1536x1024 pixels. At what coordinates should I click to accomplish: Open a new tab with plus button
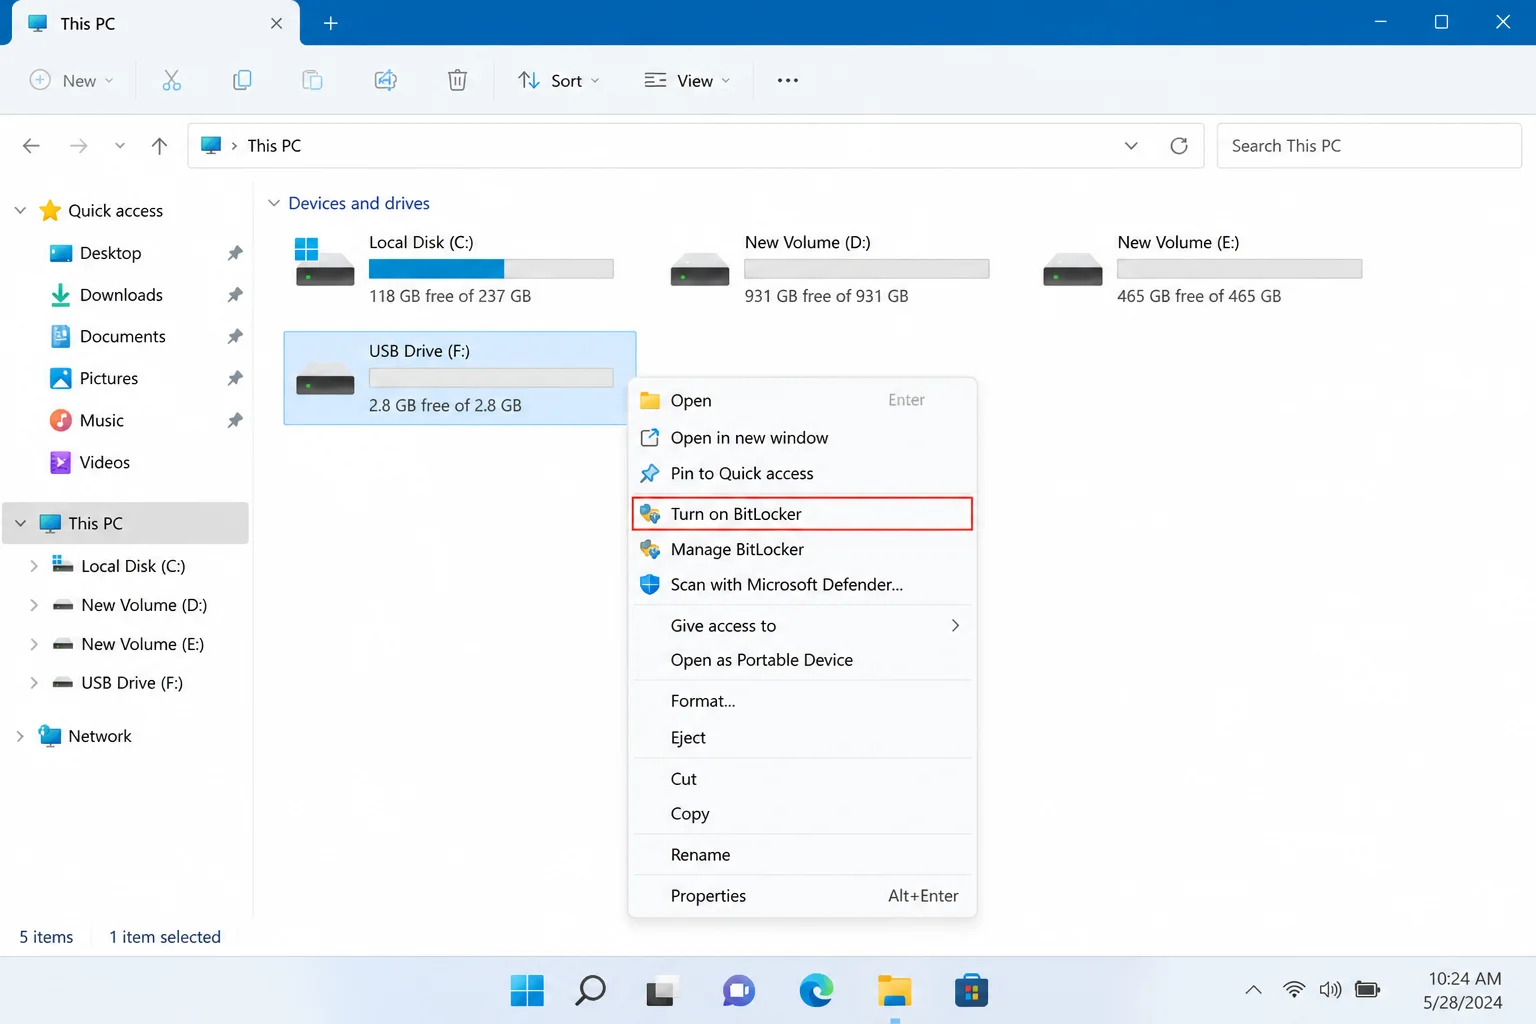[x=331, y=23]
